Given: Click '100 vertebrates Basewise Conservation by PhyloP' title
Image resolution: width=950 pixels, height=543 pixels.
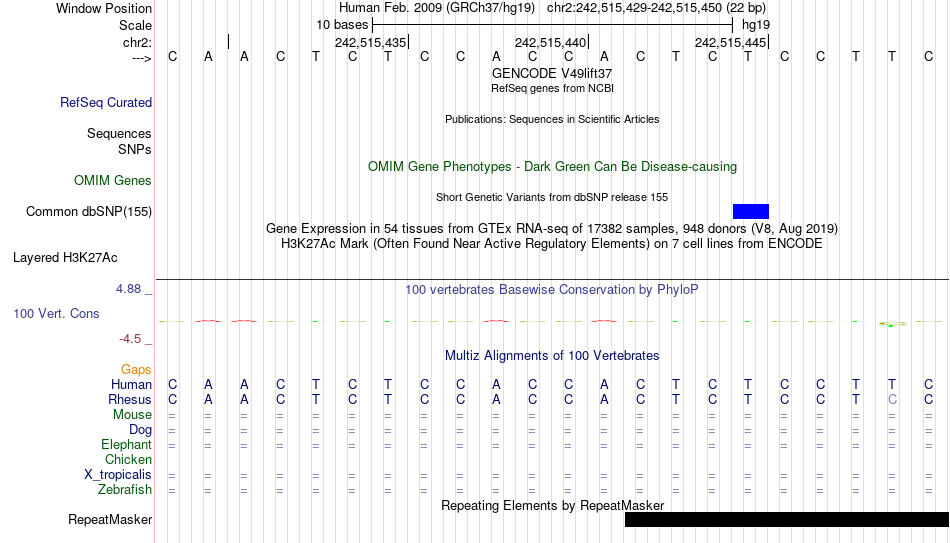Looking at the screenshot, I should pos(552,290).
